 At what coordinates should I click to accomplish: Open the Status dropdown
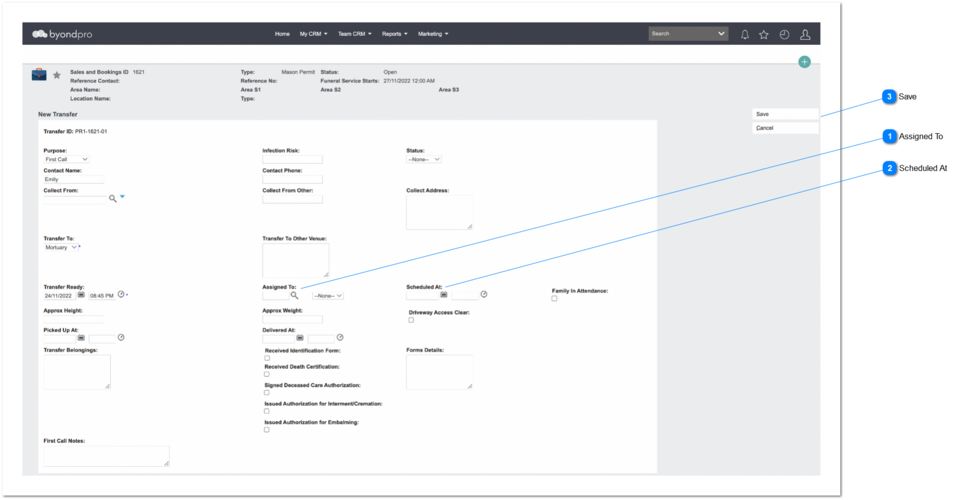click(424, 160)
